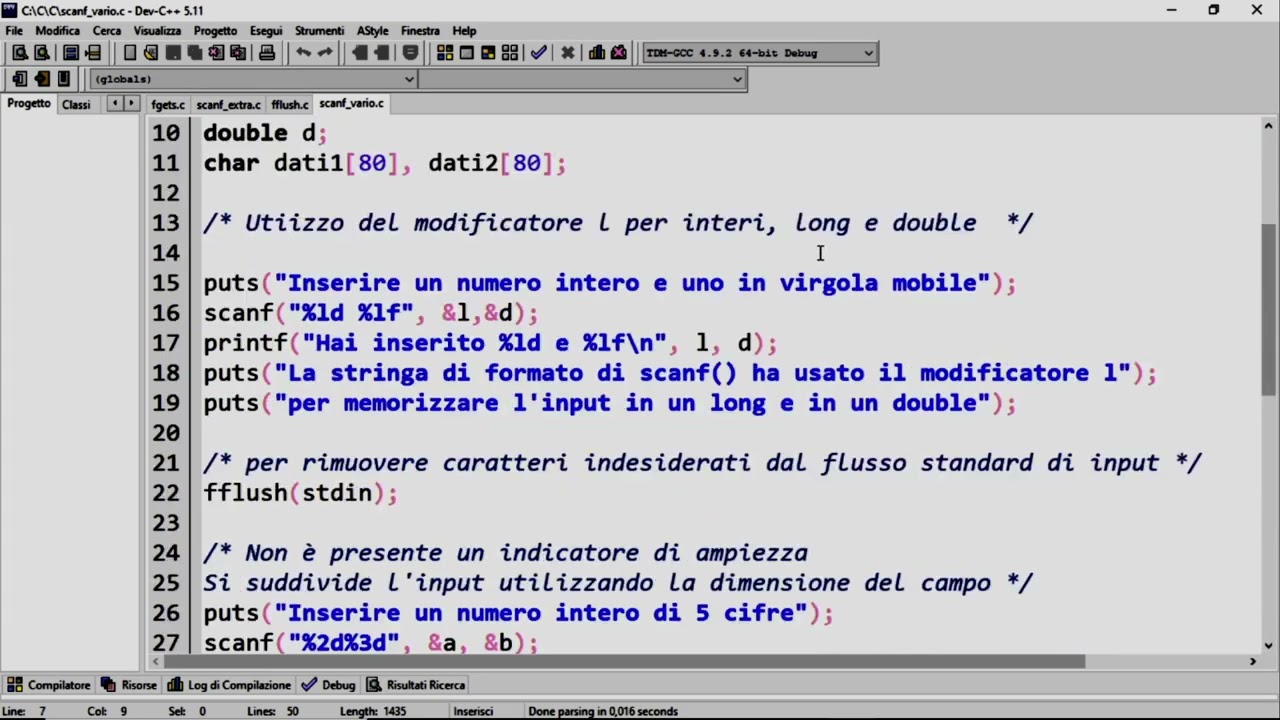This screenshot has height=720, width=1280.
Task: Click the Compile and Run toolbar icon
Action: 488,53
